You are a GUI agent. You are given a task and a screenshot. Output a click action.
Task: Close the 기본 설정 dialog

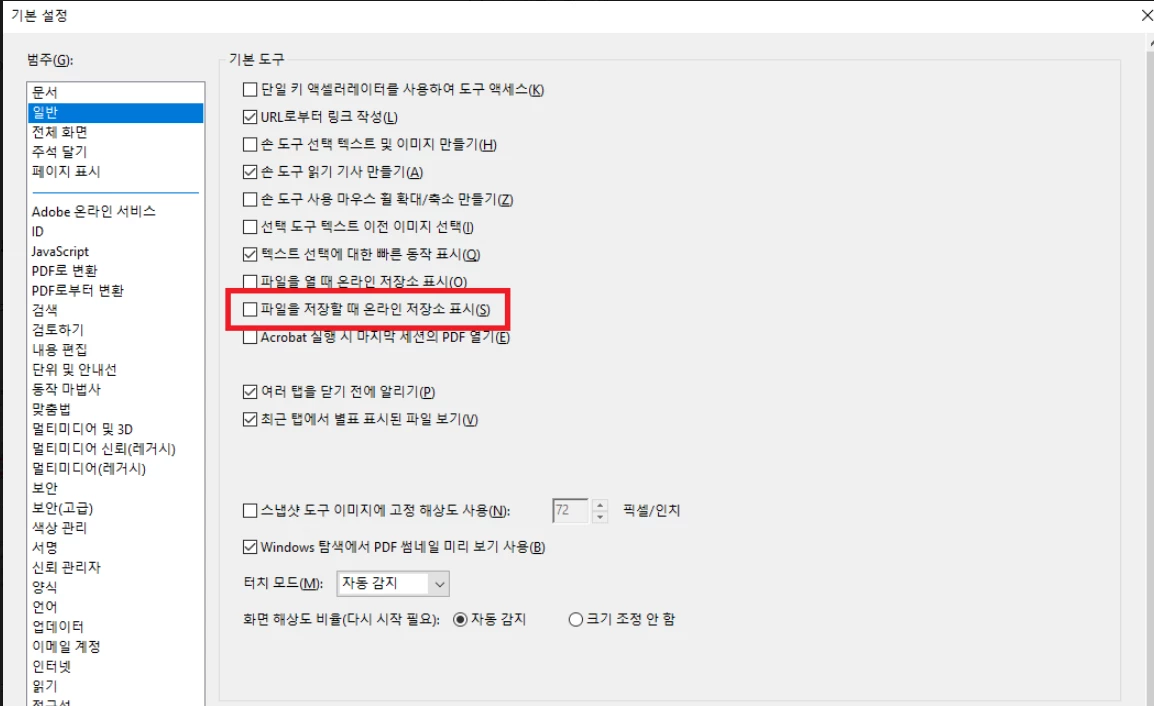point(1146,15)
